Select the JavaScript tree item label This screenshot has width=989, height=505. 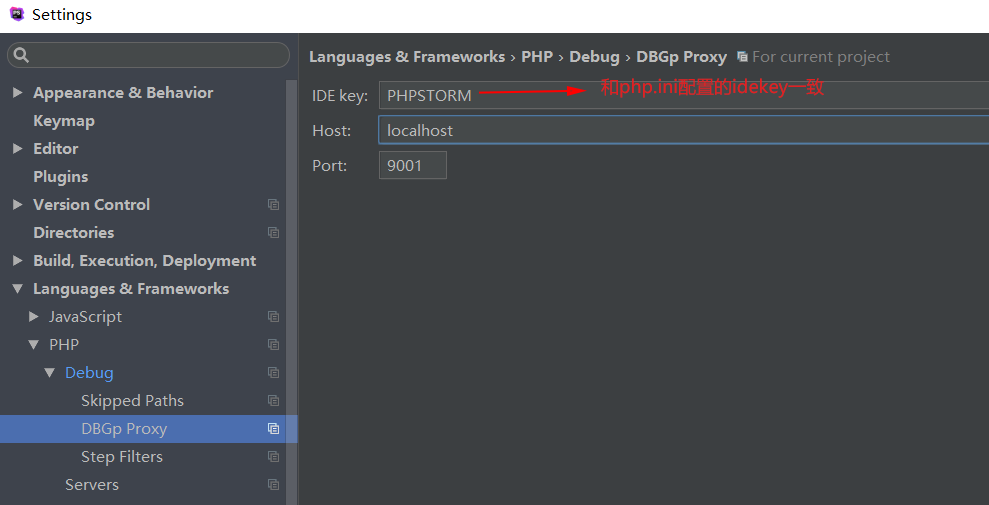(x=85, y=316)
